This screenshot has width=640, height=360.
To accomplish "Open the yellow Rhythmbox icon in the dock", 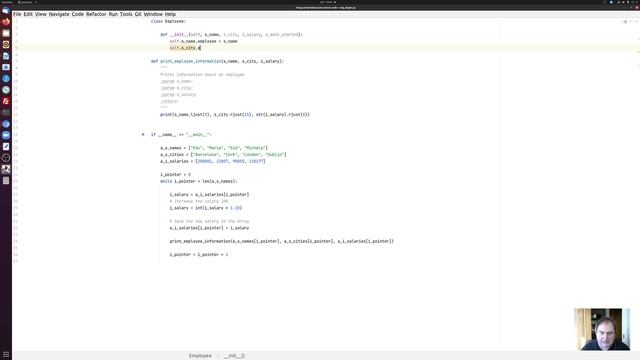I will [x=6, y=44].
